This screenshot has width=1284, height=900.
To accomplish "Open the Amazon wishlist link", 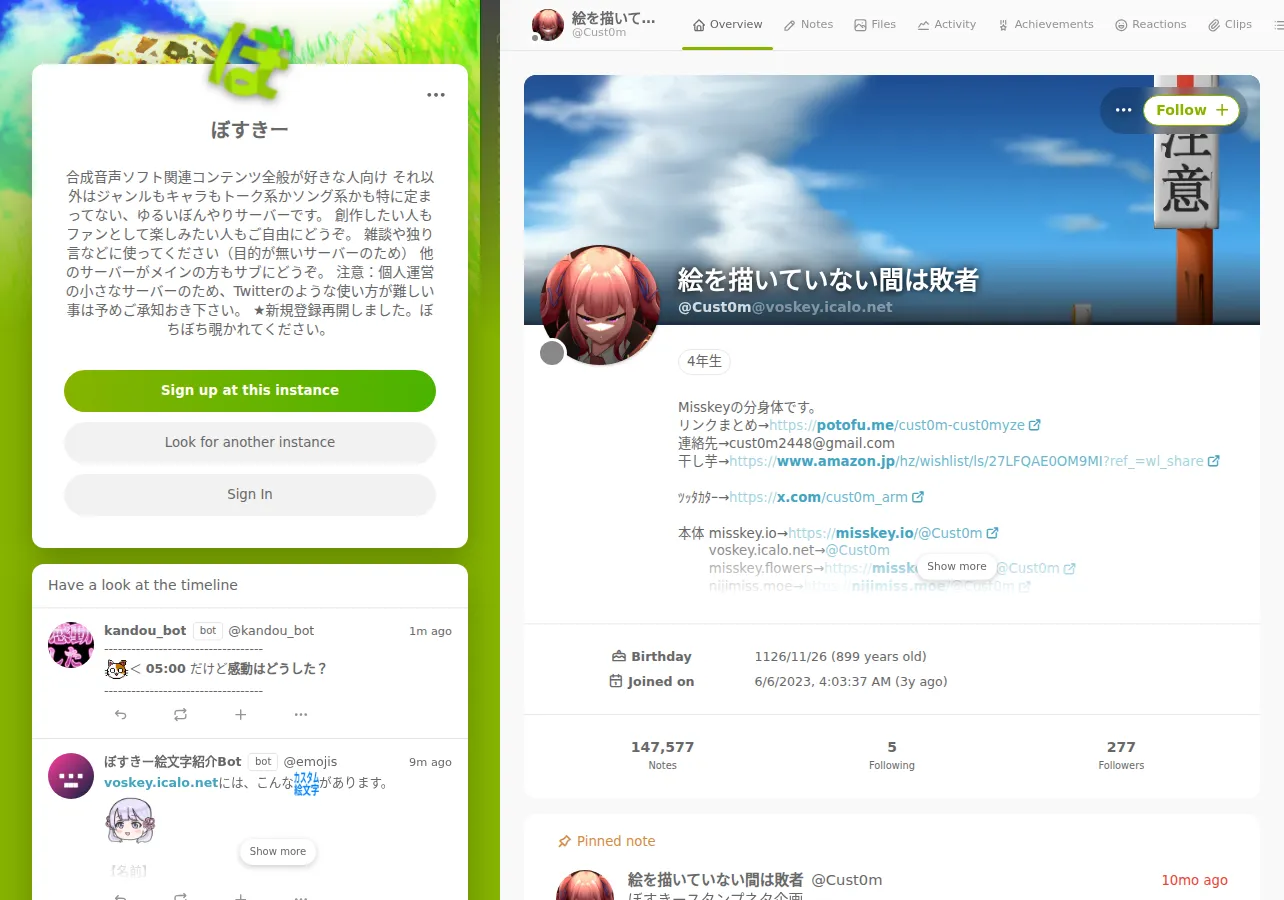I will (974, 461).
